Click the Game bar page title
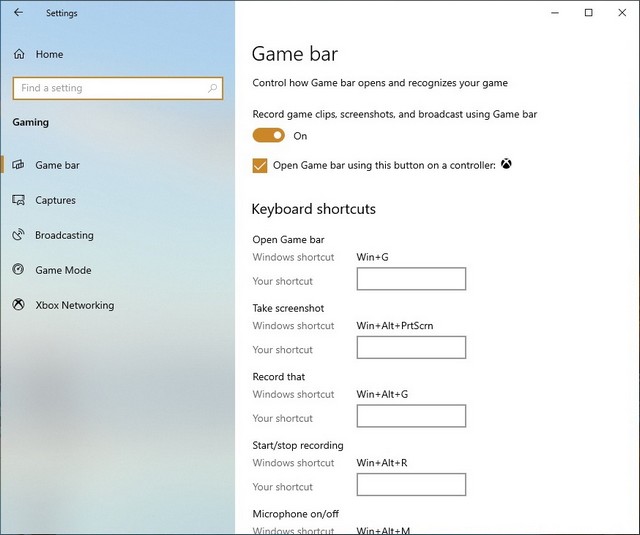This screenshot has width=640, height=535. (295, 54)
